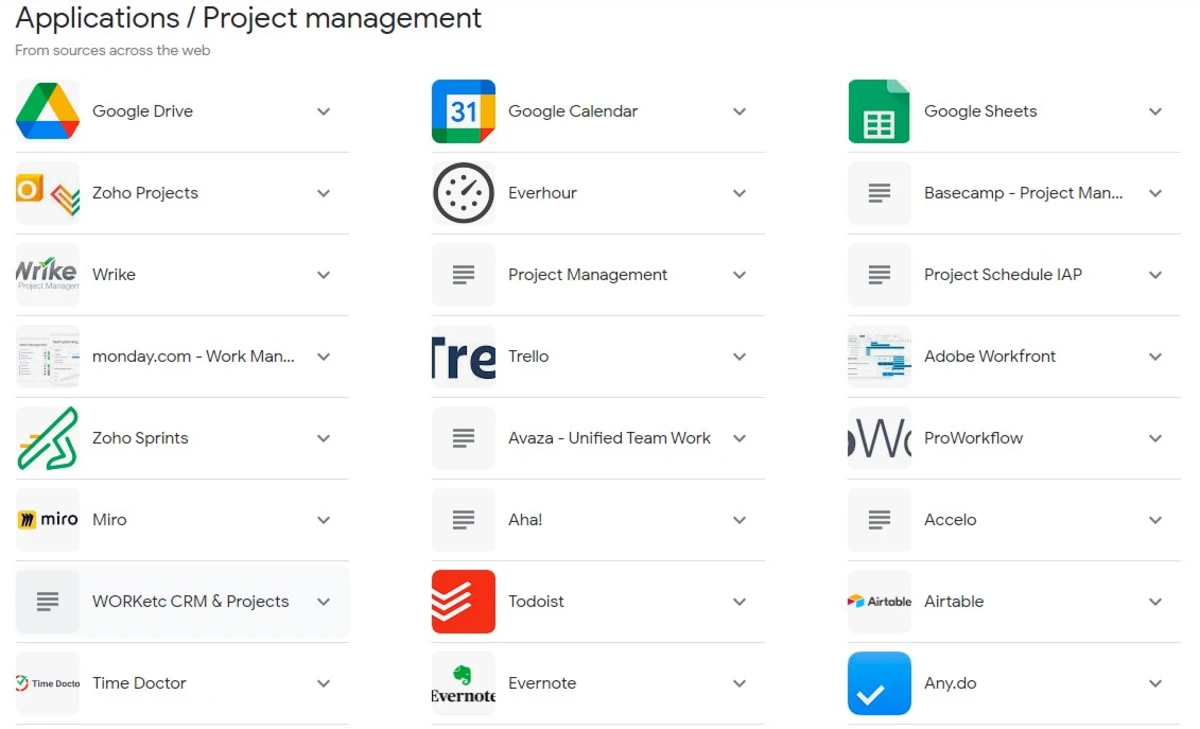Click the monday.com thumbnail image

(x=47, y=356)
